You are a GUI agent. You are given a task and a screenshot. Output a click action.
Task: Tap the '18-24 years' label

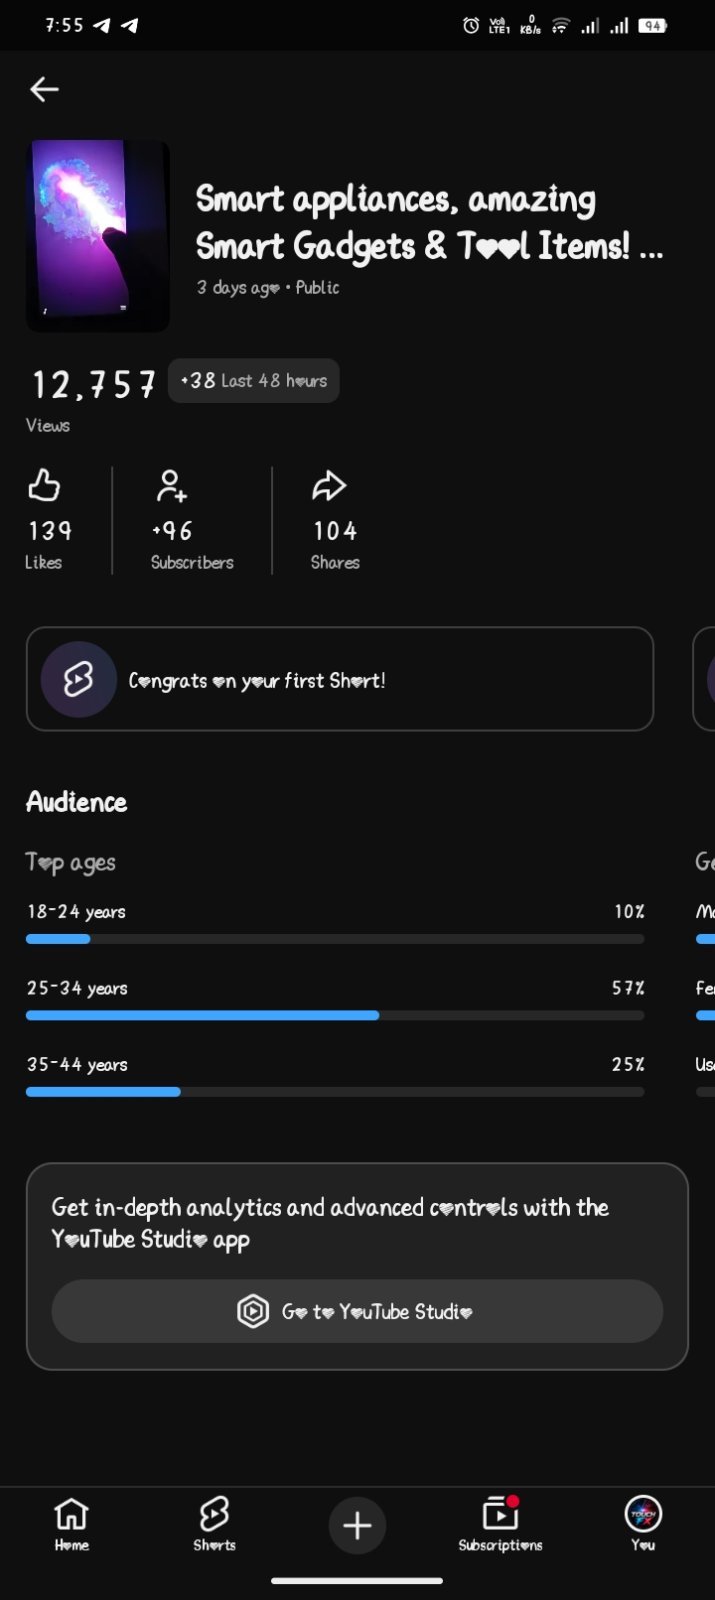pos(76,912)
